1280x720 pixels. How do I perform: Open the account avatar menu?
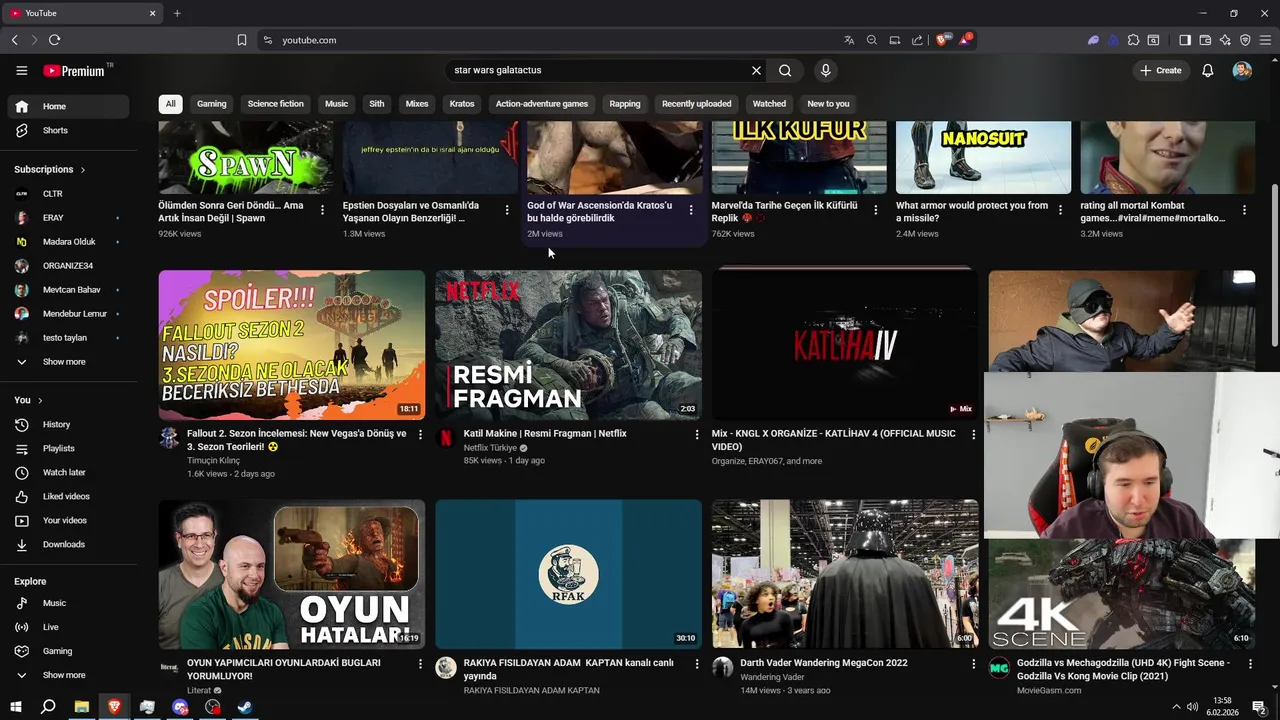(x=1242, y=70)
